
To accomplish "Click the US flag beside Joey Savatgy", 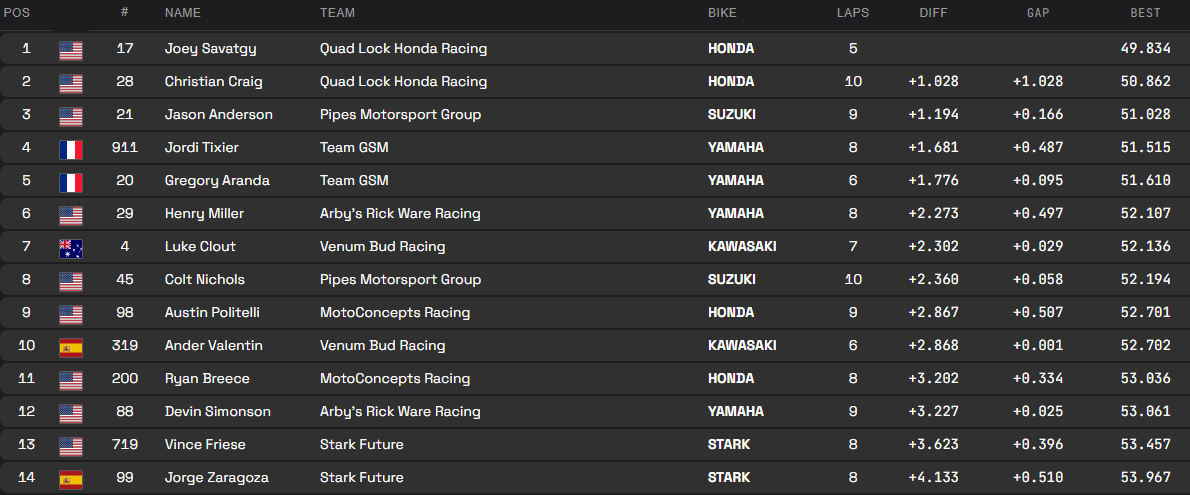I will 70,49.
